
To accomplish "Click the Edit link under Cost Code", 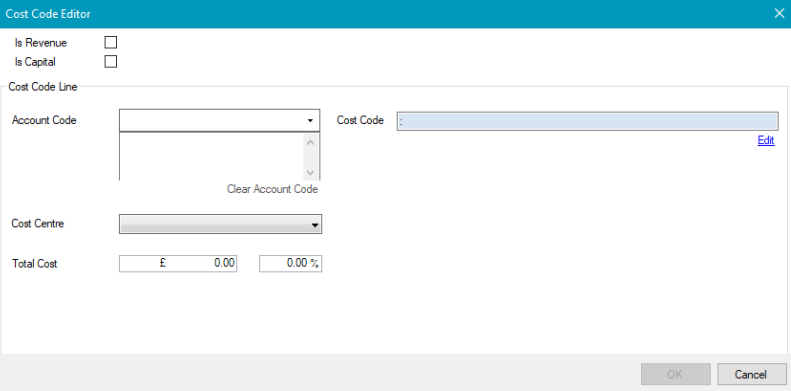I will pos(766,141).
